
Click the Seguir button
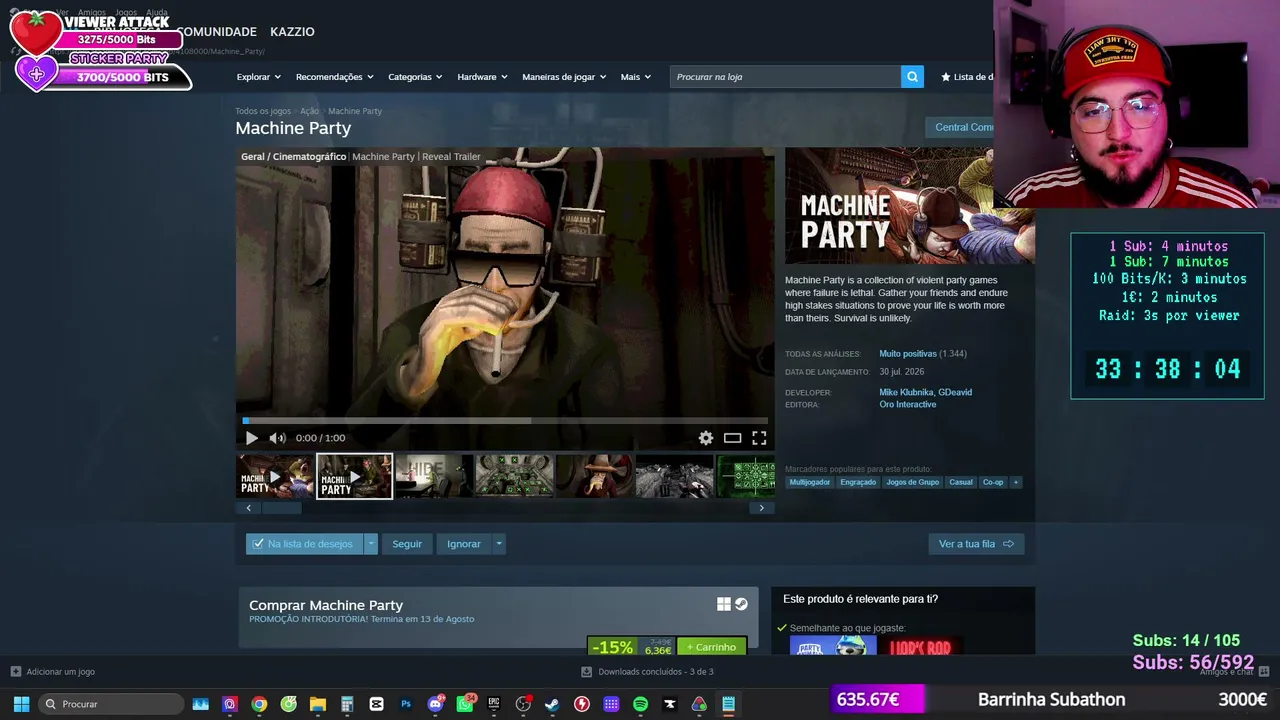[x=407, y=544]
